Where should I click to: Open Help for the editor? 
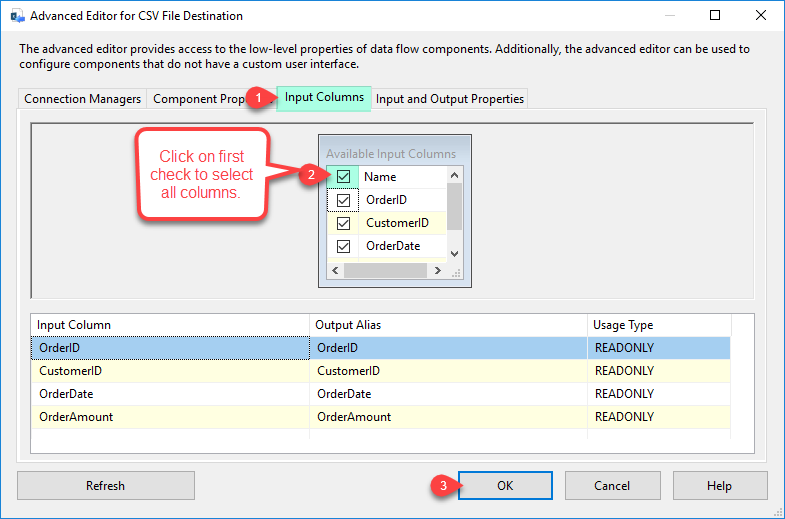click(x=719, y=485)
